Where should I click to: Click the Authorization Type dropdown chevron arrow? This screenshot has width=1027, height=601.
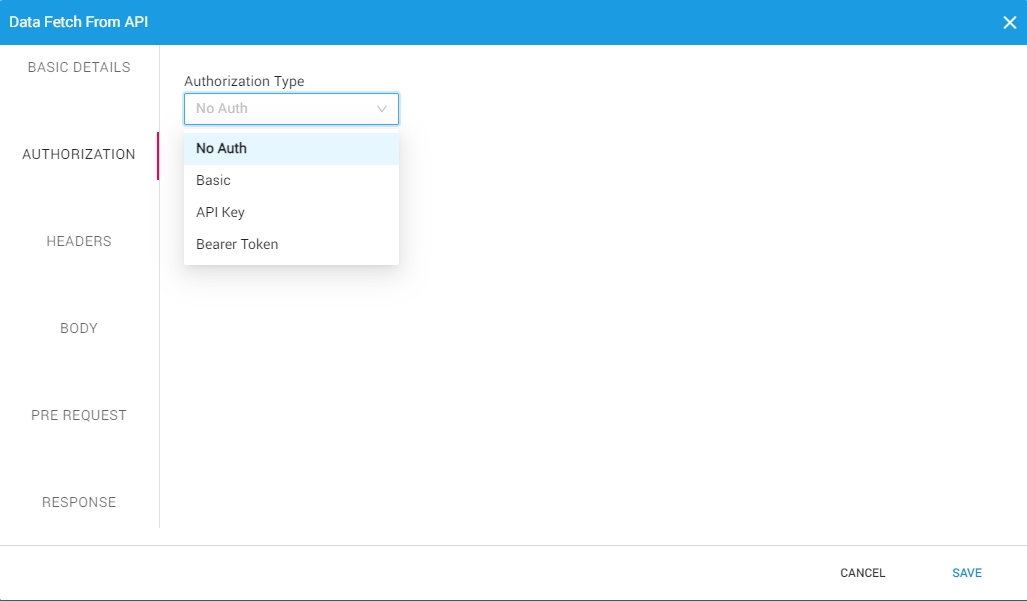click(x=381, y=109)
